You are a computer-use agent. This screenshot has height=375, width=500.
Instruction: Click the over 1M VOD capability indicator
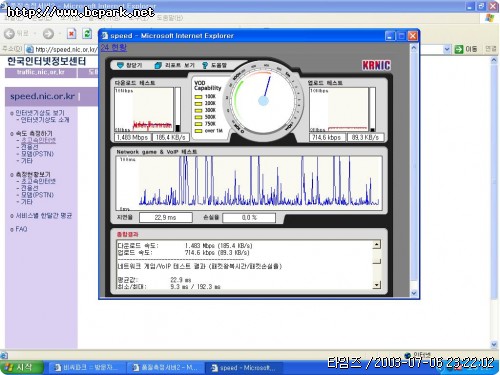(199, 131)
